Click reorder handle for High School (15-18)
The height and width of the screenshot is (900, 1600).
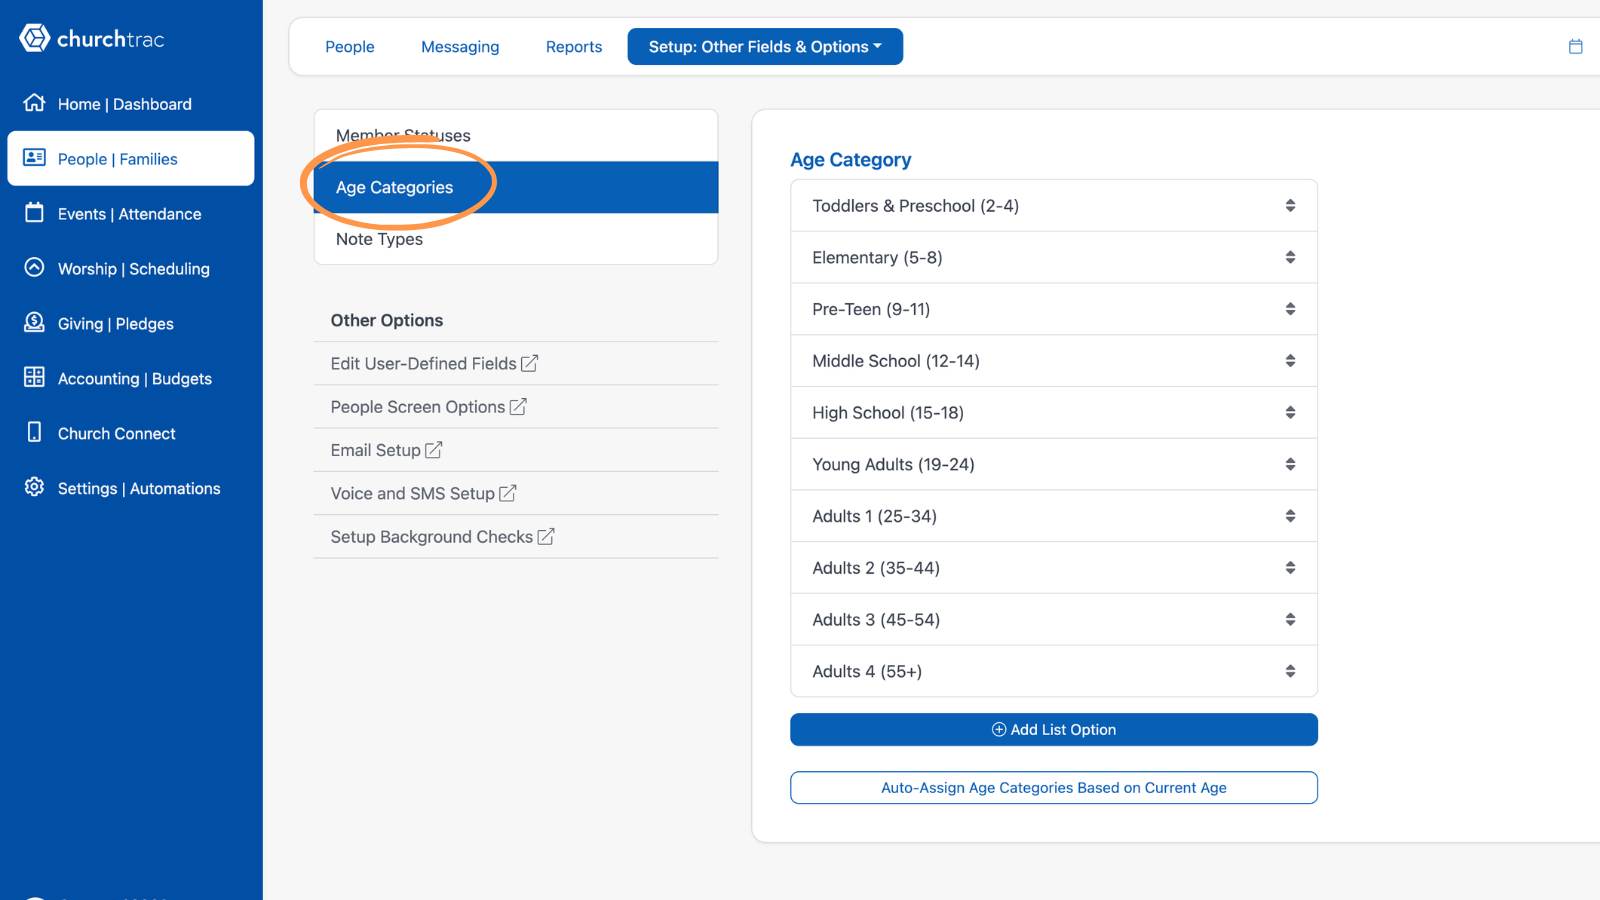tap(1290, 412)
